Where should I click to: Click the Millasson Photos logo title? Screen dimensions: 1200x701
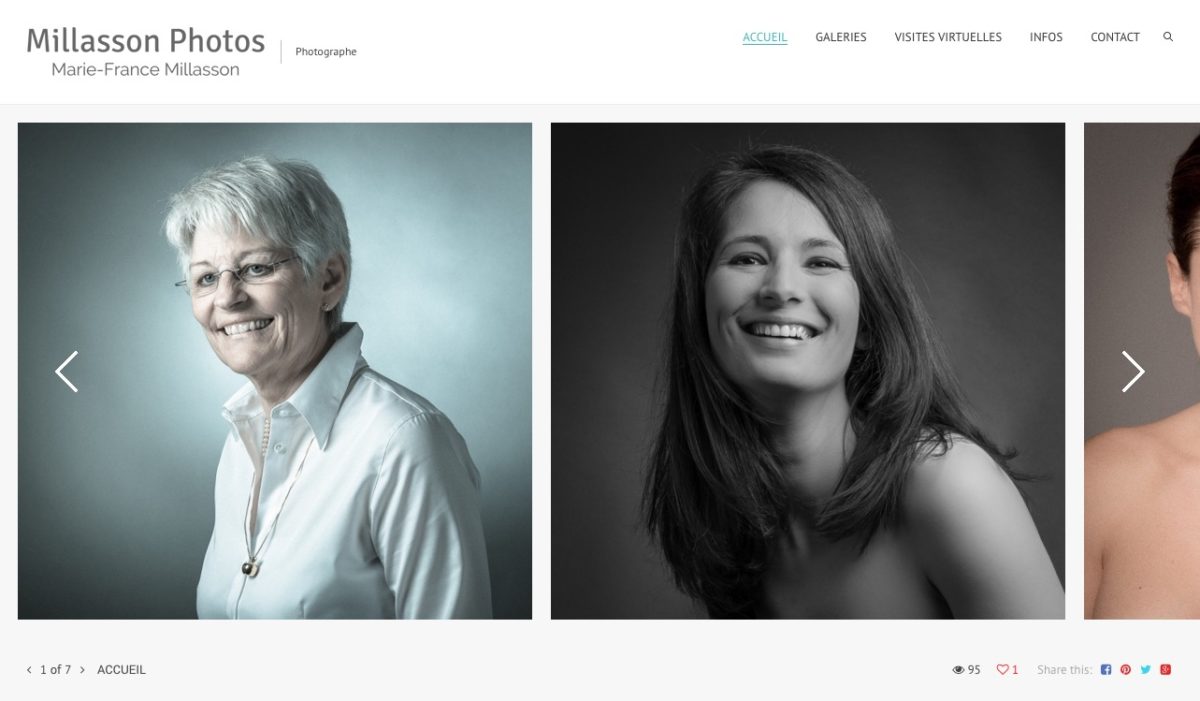pos(145,41)
